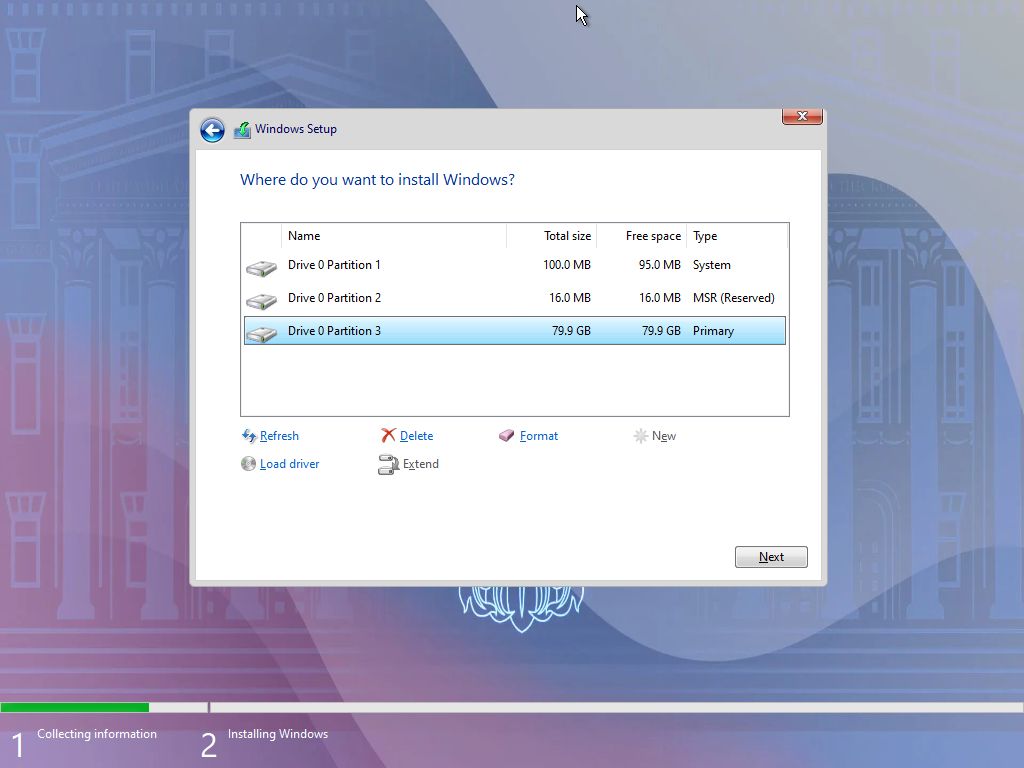Click the MSR (Reserved) type cell
Viewport: 1024px width, 768px height.
[733, 298]
